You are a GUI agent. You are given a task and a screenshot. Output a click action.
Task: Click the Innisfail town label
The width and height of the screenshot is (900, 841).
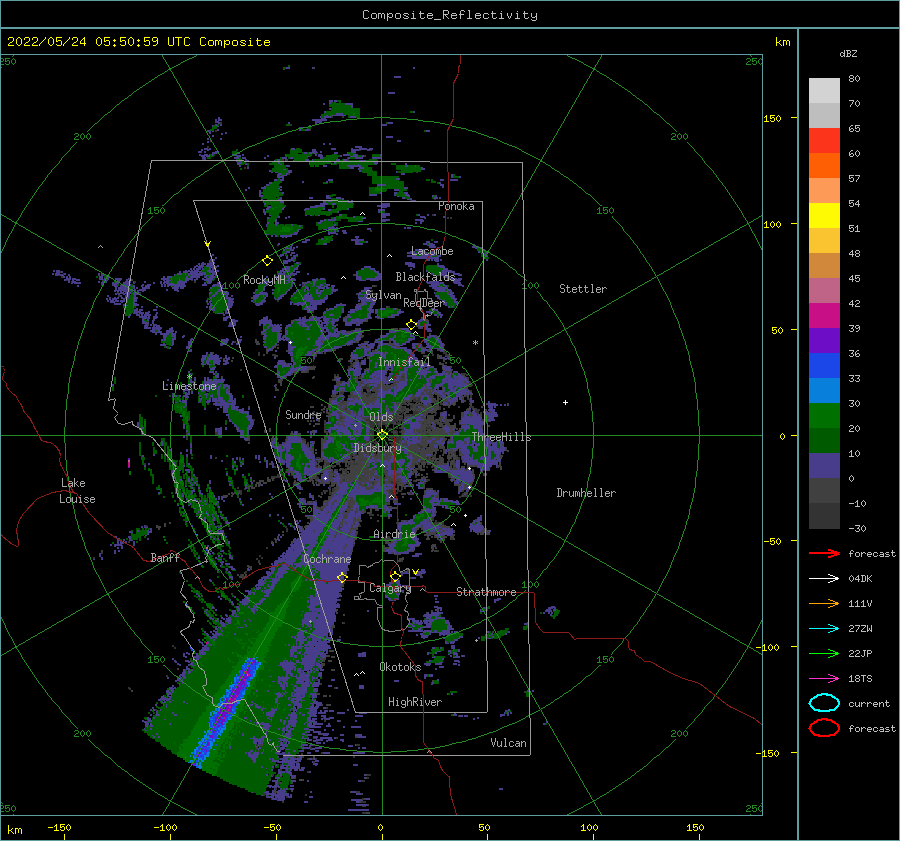(x=404, y=362)
